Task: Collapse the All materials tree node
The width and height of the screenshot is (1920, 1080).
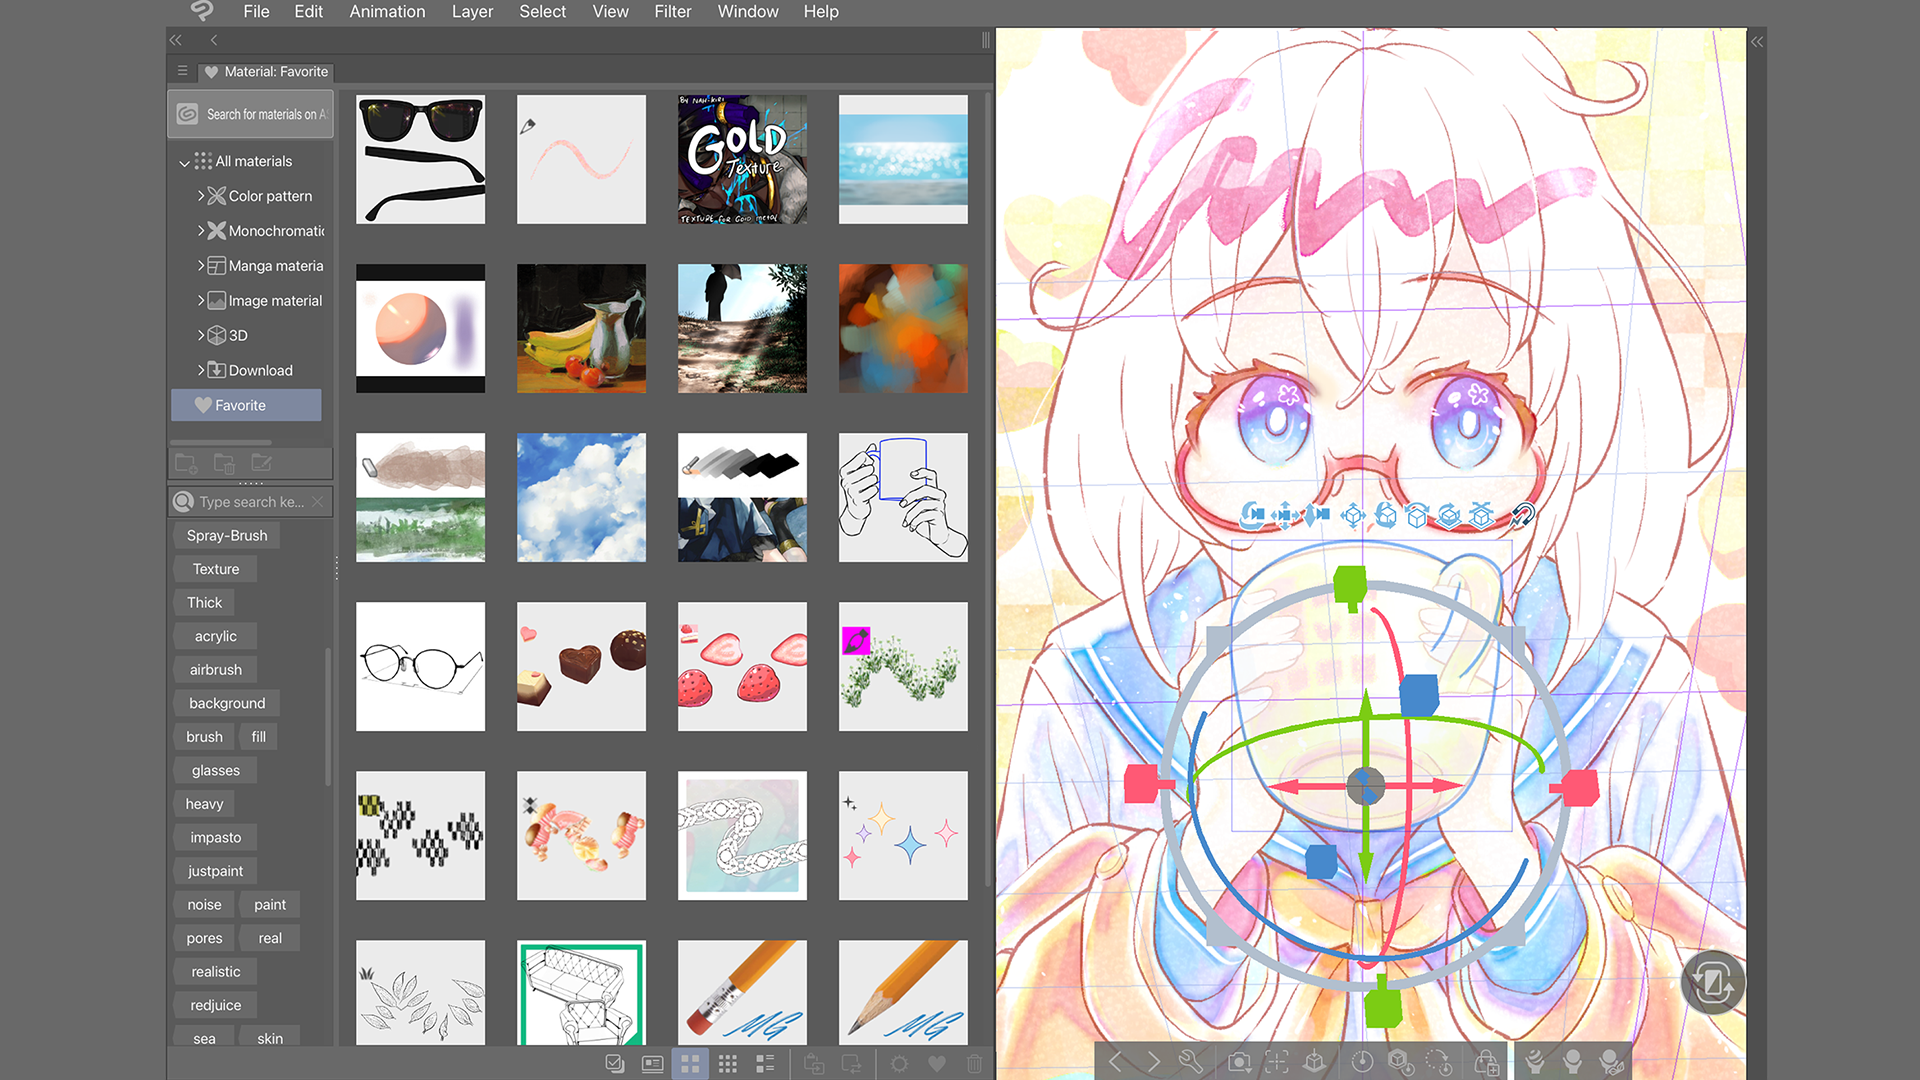Action: (x=185, y=162)
